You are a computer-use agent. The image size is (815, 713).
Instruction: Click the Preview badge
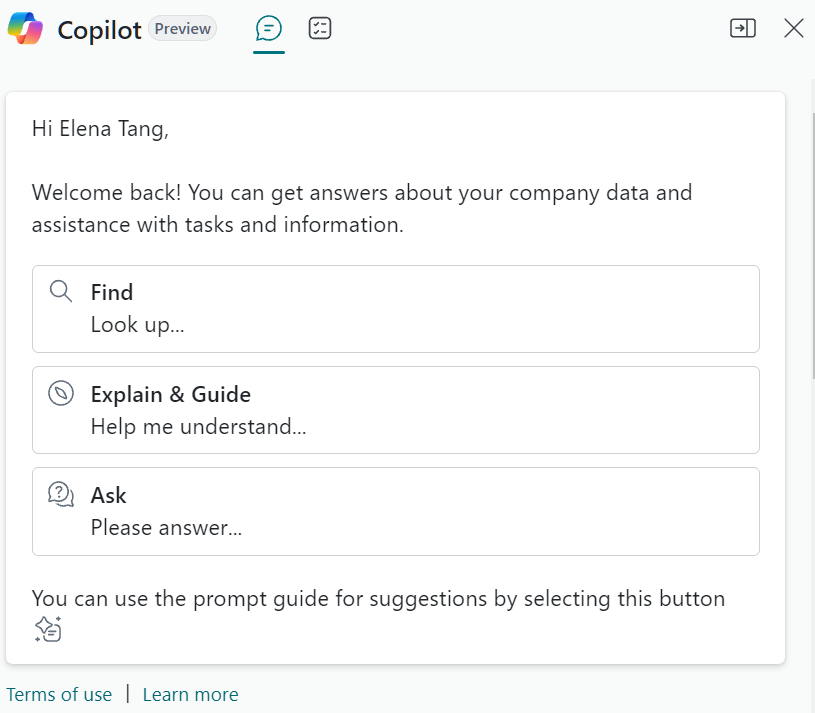(x=182, y=29)
